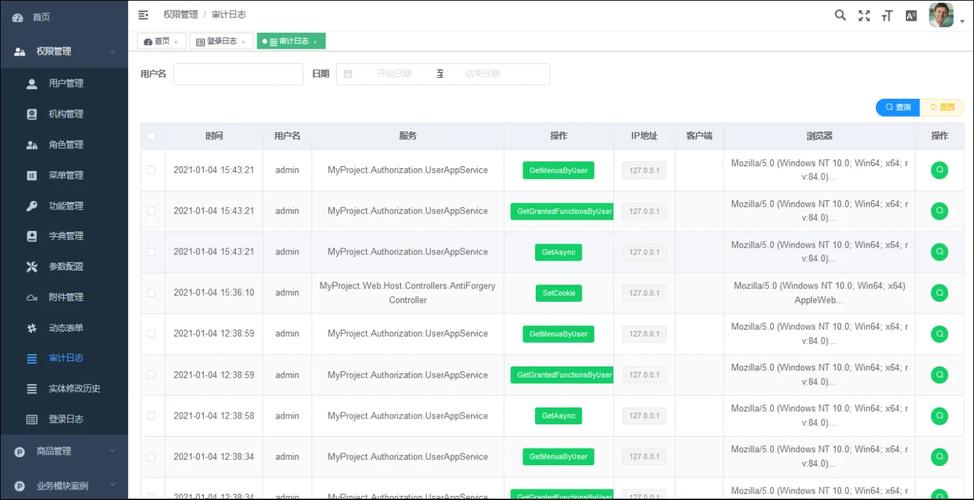Check the first row's checkbox

[152, 170]
